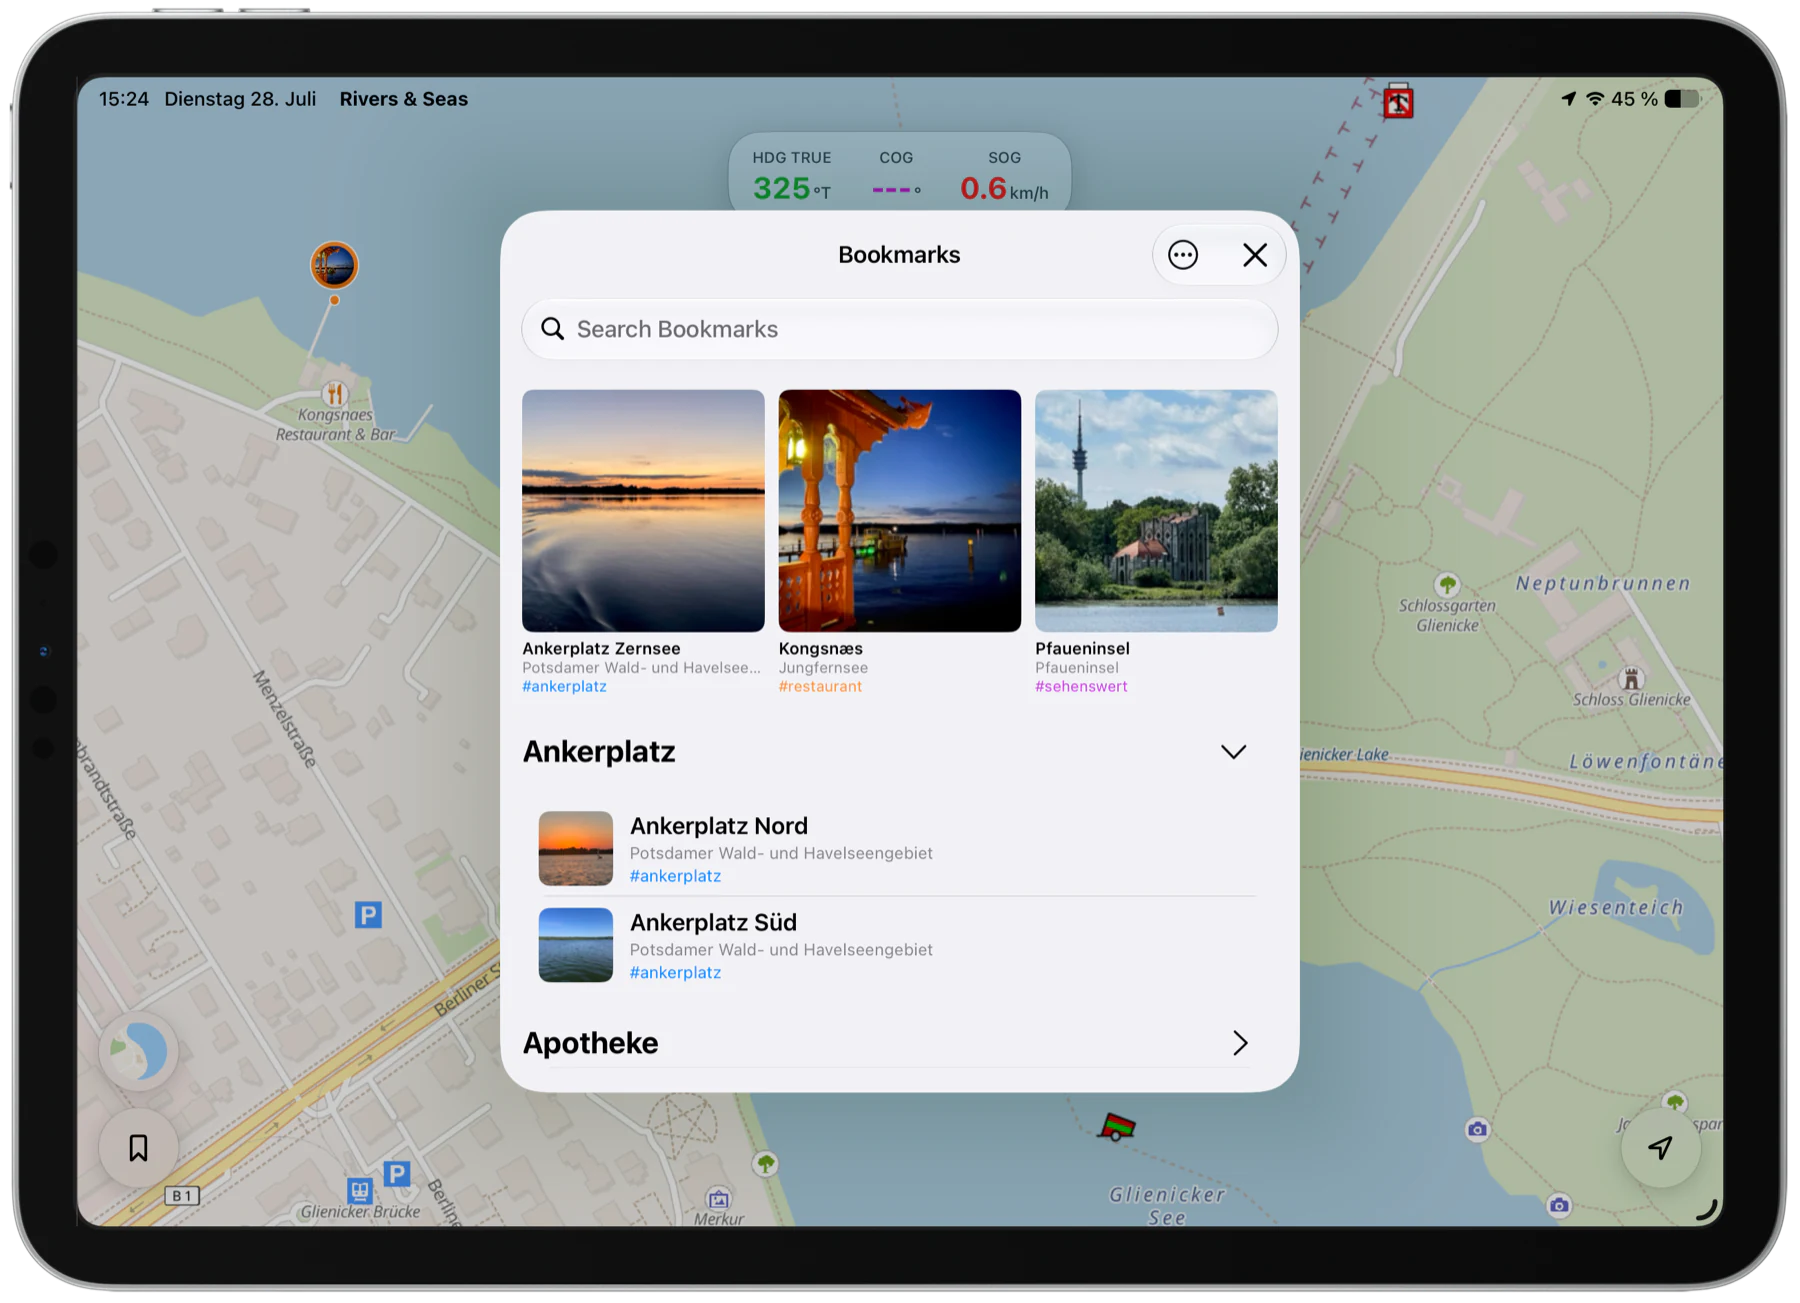Tap the Bookmarks panel title
Image resolution: width=1800 pixels, height=1303 pixels.
point(899,255)
